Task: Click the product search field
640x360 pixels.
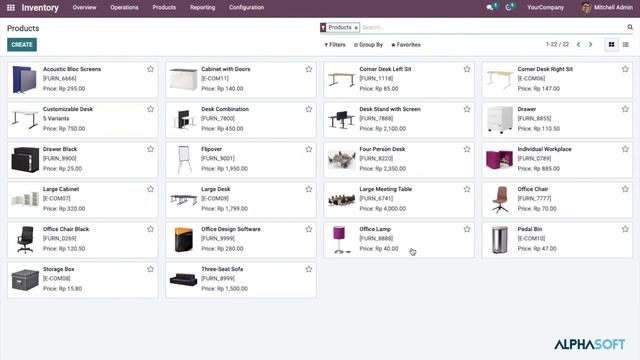Action: click(x=492, y=27)
